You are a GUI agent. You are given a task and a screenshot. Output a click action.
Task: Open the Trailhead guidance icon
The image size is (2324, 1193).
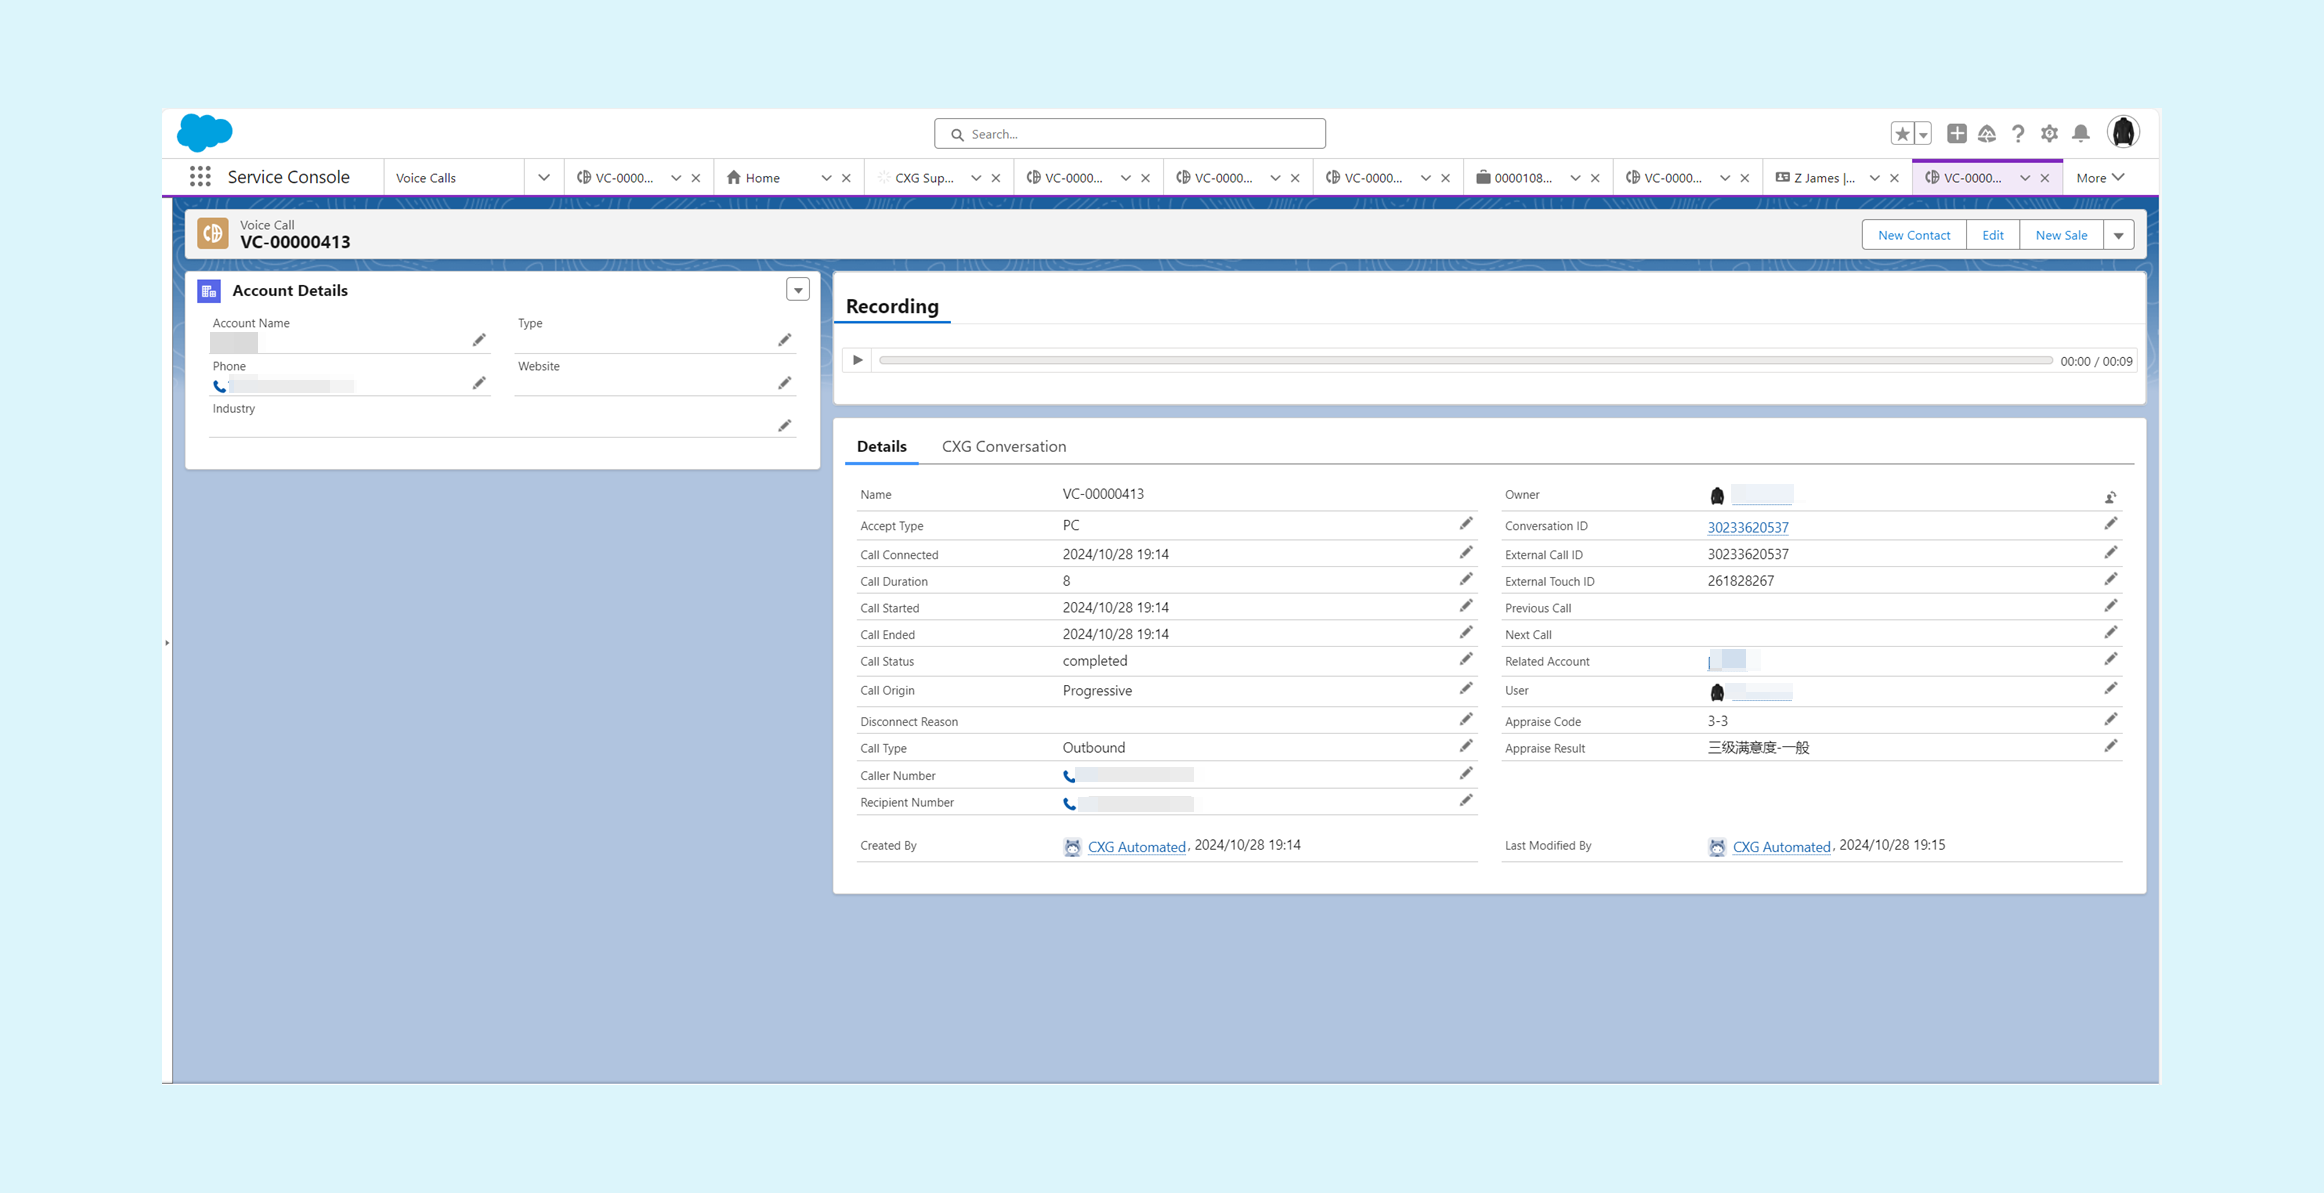[x=1987, y=133]
